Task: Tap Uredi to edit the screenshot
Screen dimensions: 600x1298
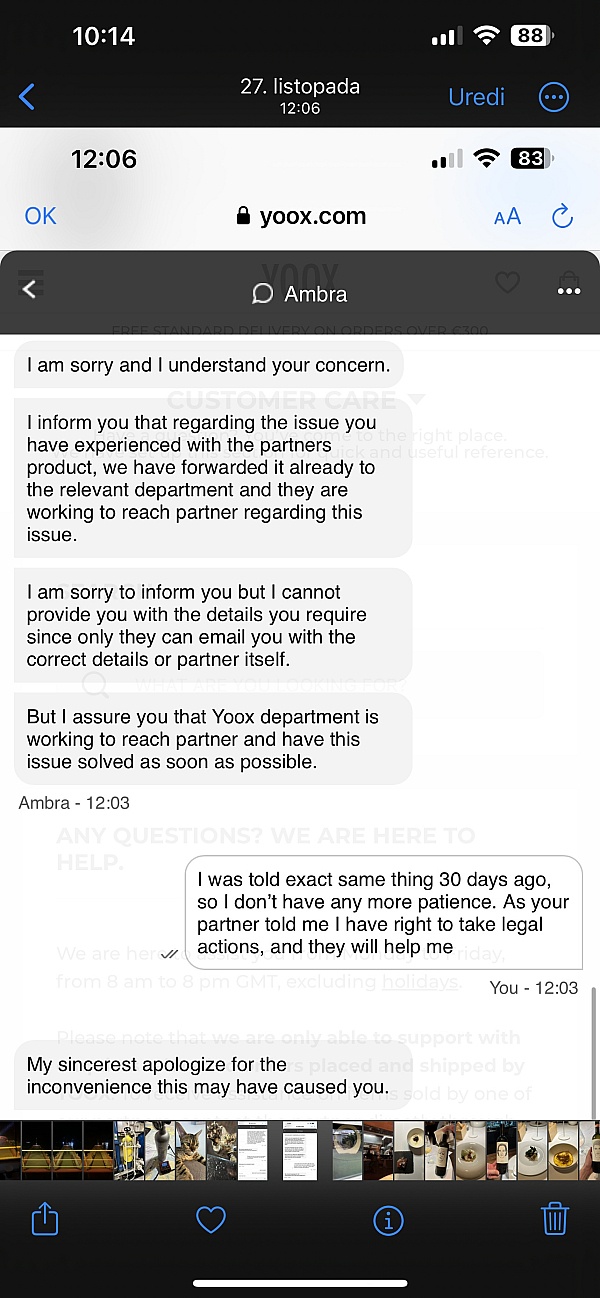Action: (476, 97)
